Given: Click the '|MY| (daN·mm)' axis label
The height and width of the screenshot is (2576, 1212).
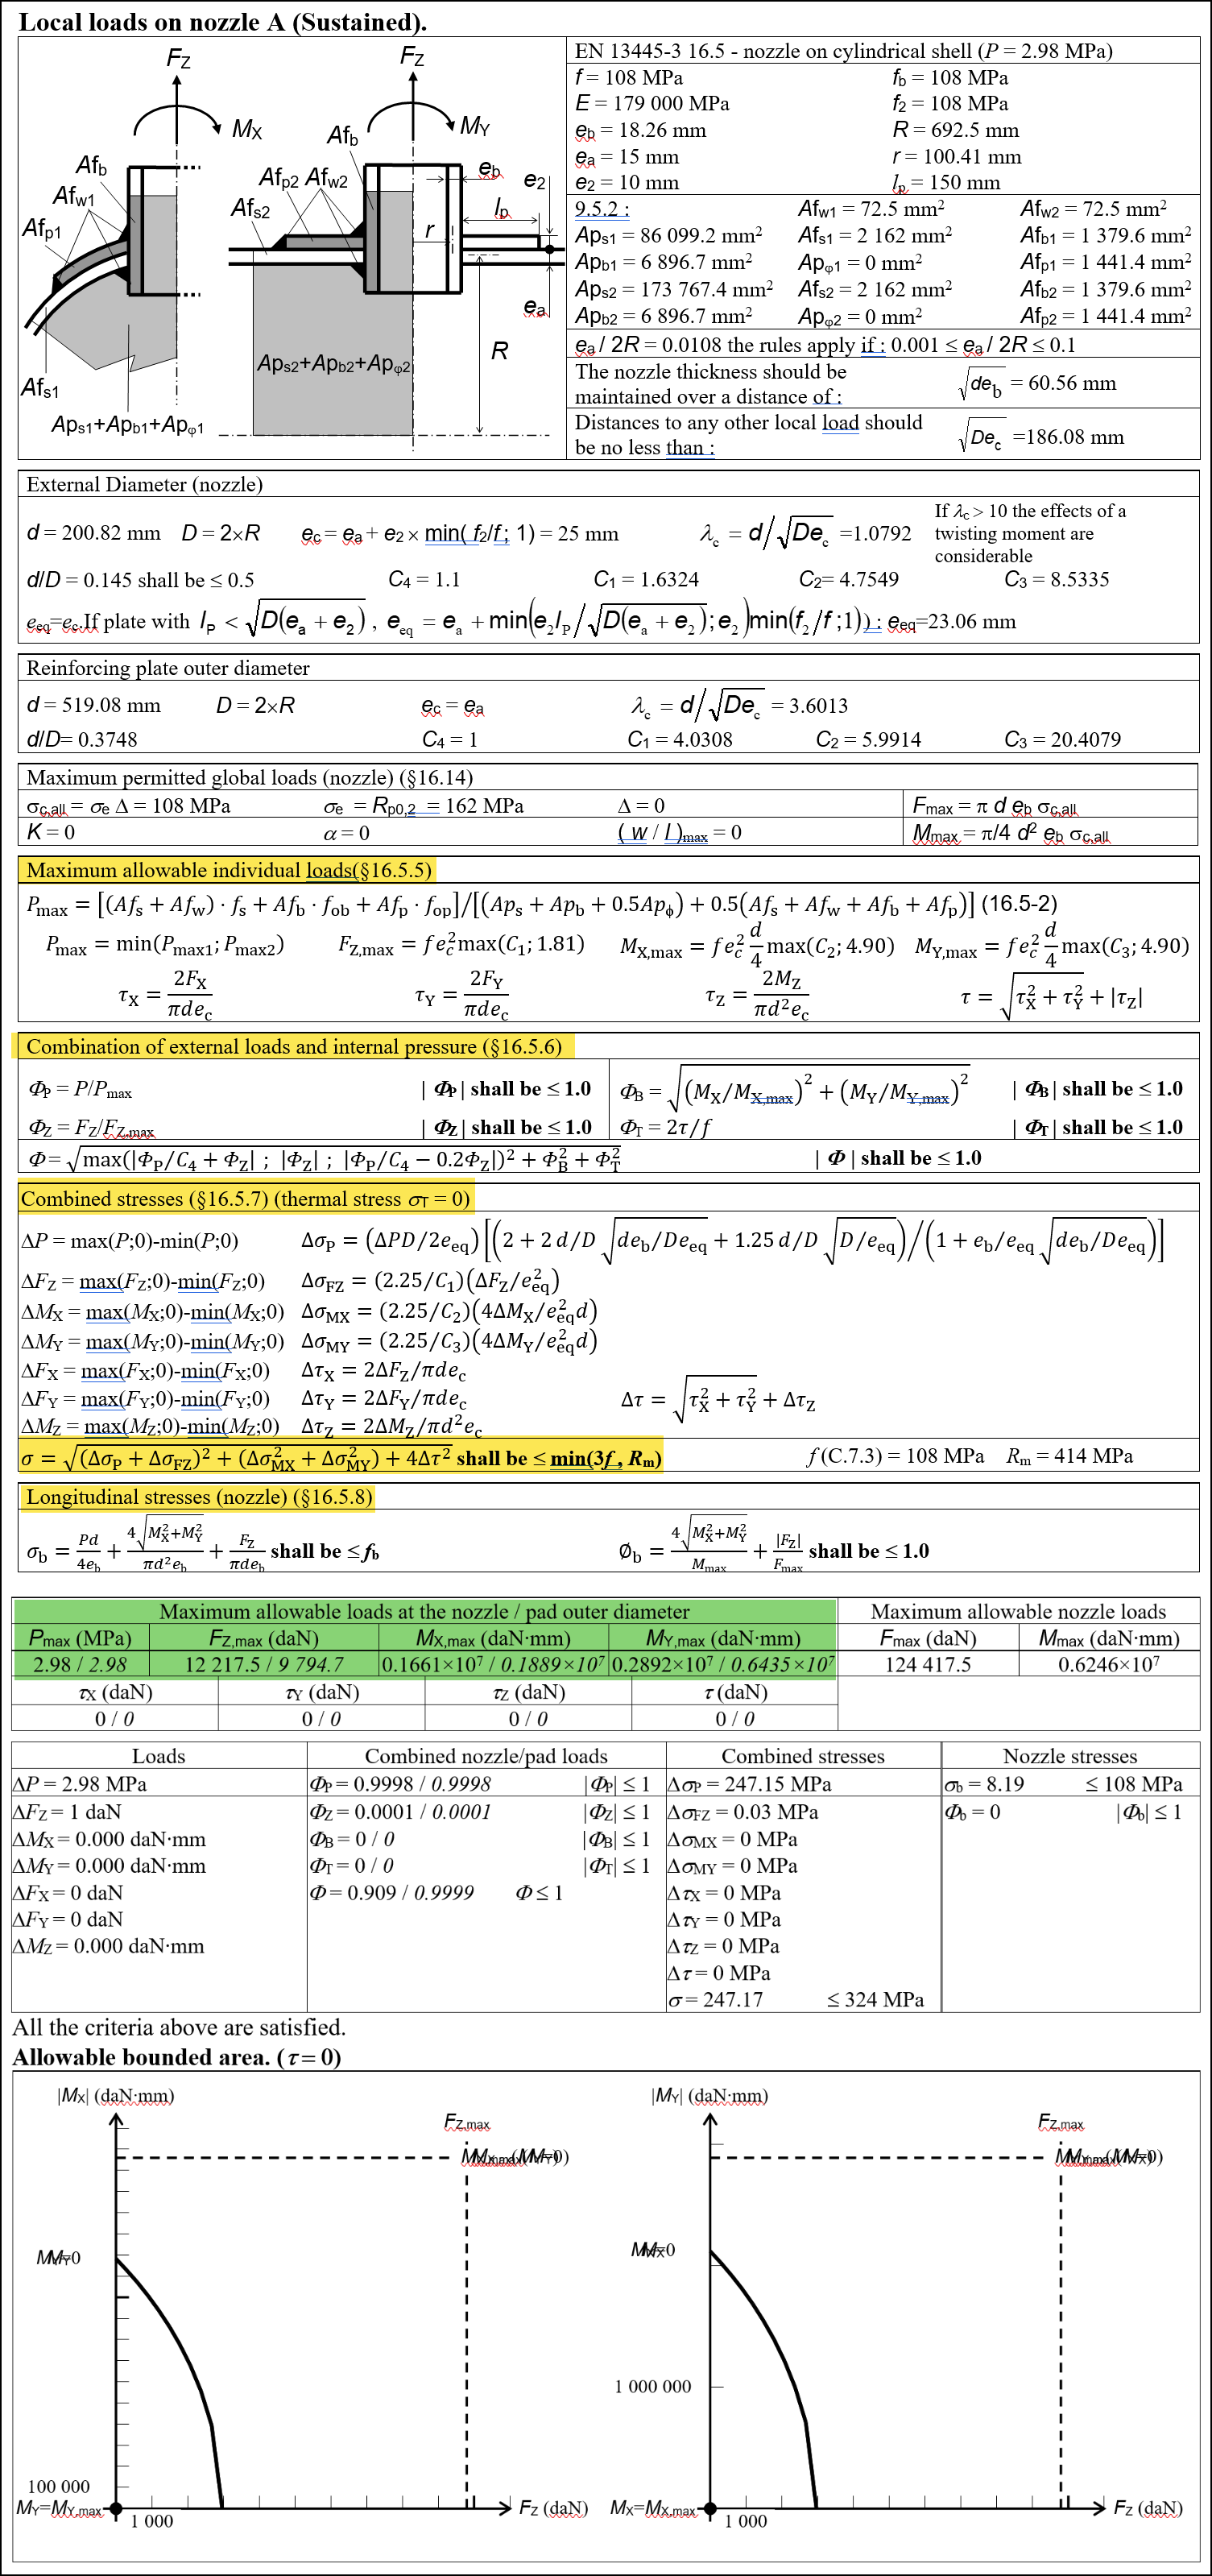Looking at the screenshot, I should 710,2095.
